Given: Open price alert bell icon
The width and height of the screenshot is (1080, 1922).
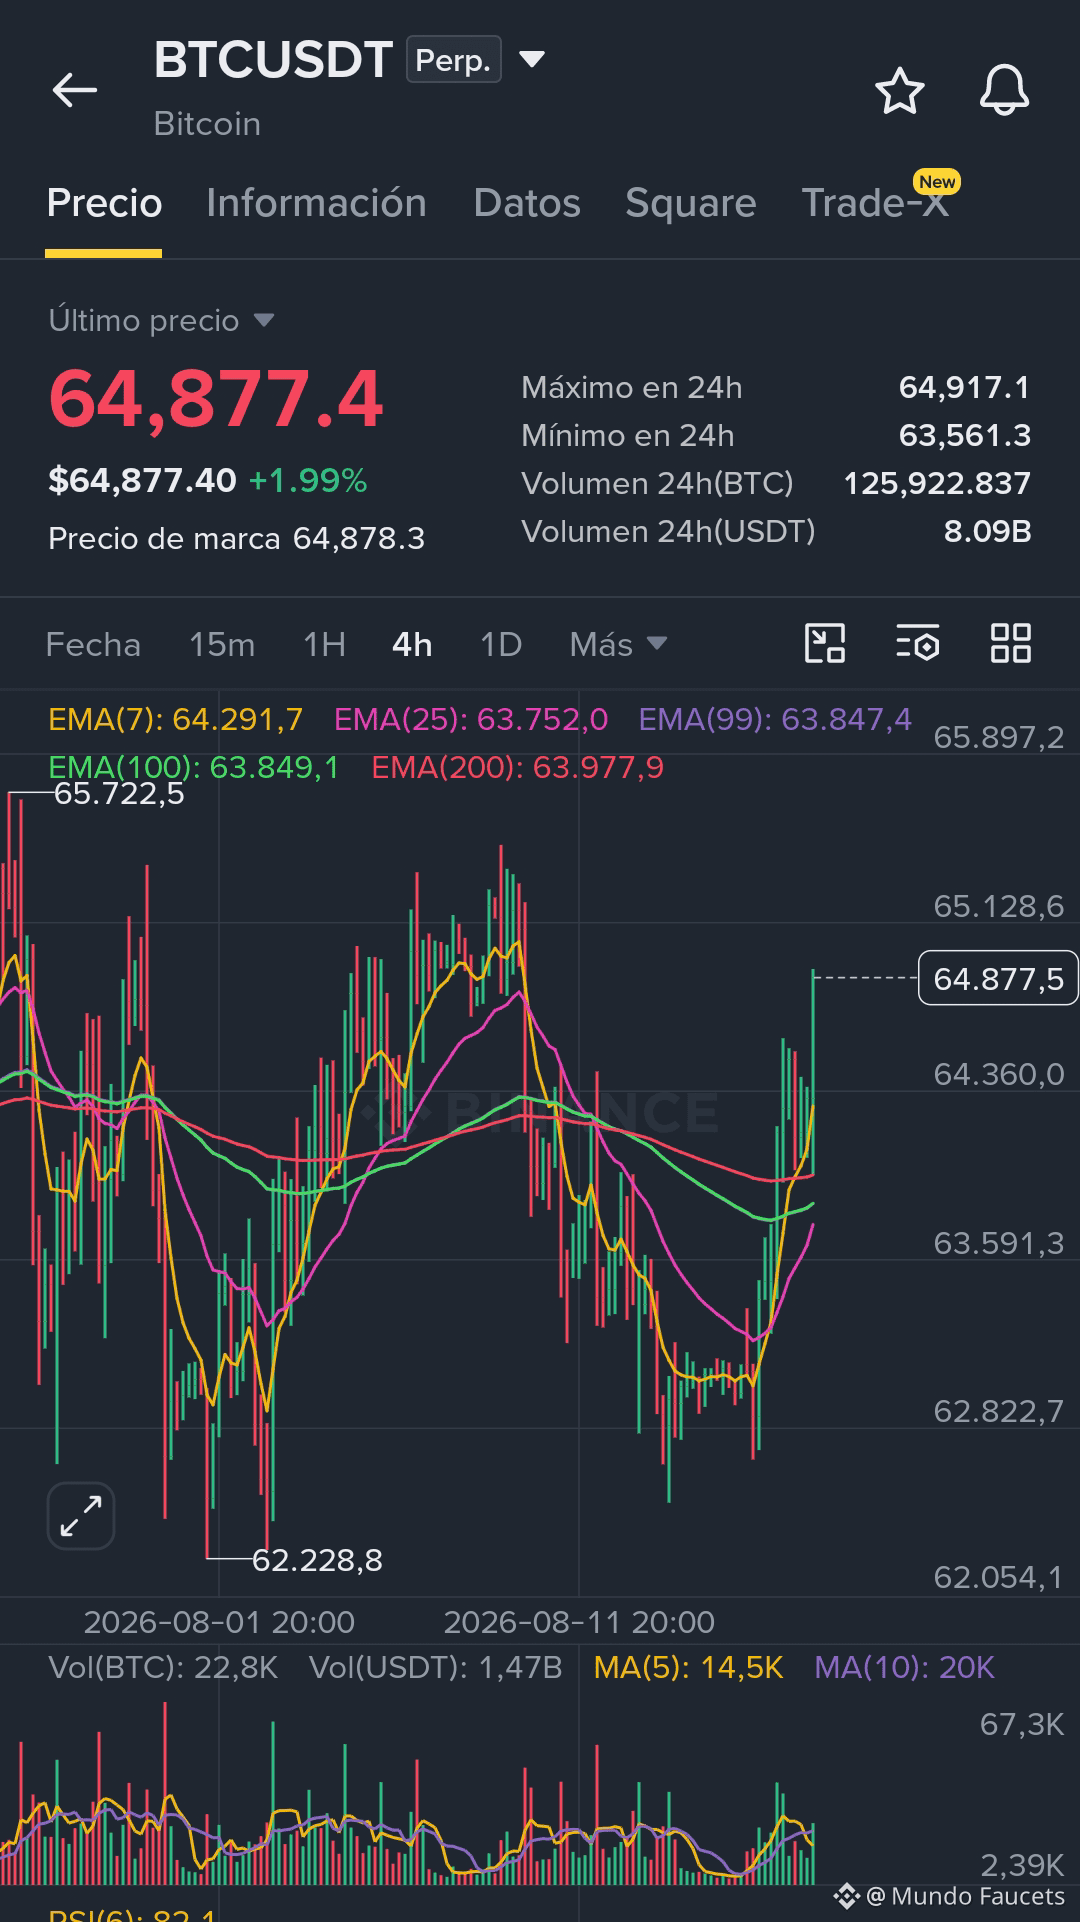Looking at the screenshot, I should click(x=1004, y=91).
